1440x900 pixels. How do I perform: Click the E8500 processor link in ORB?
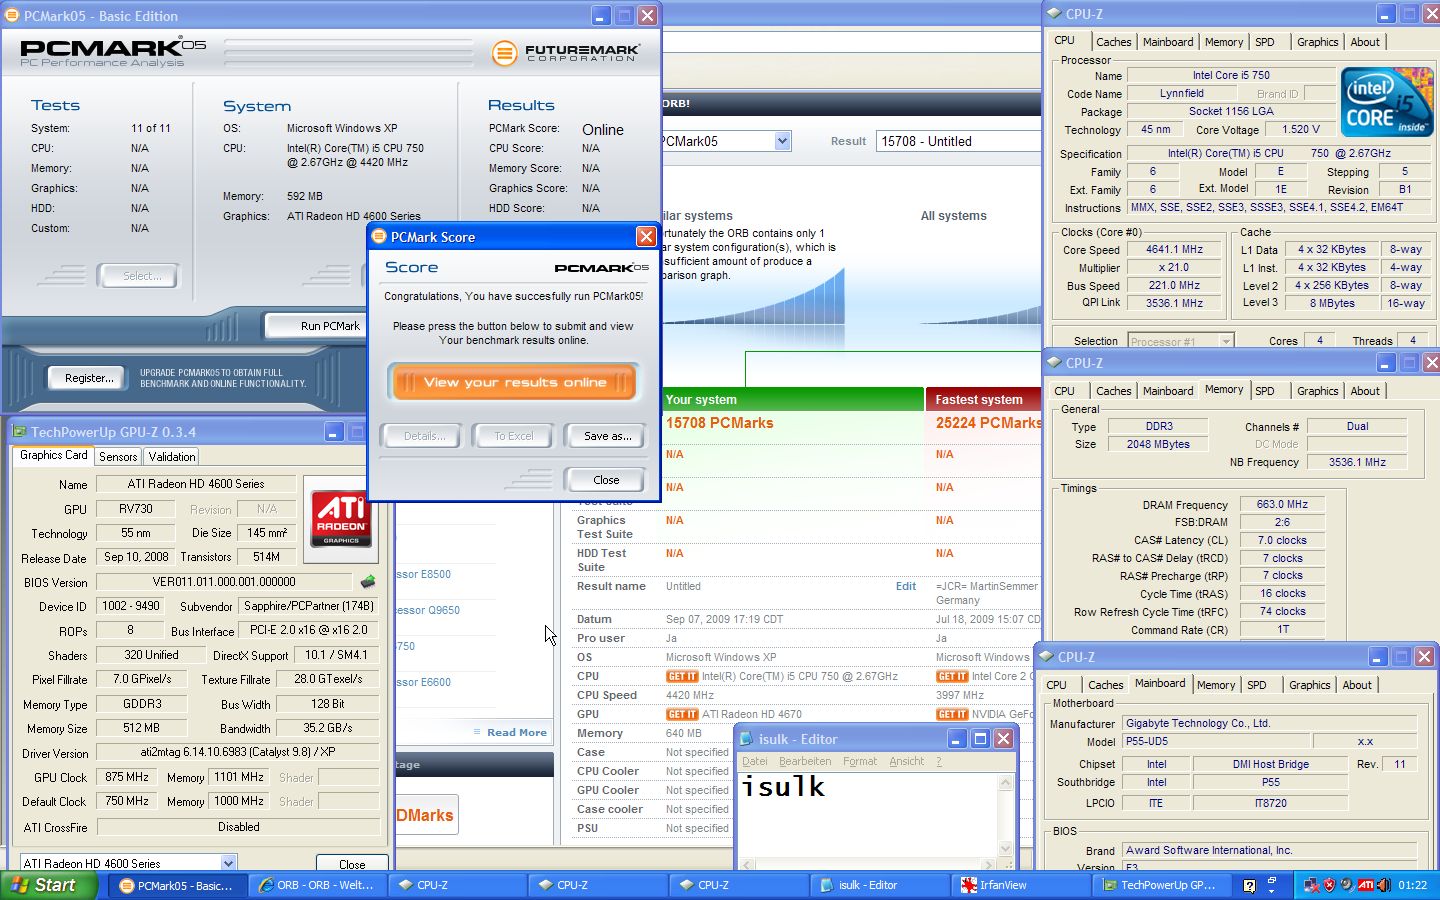click(423, 574)
